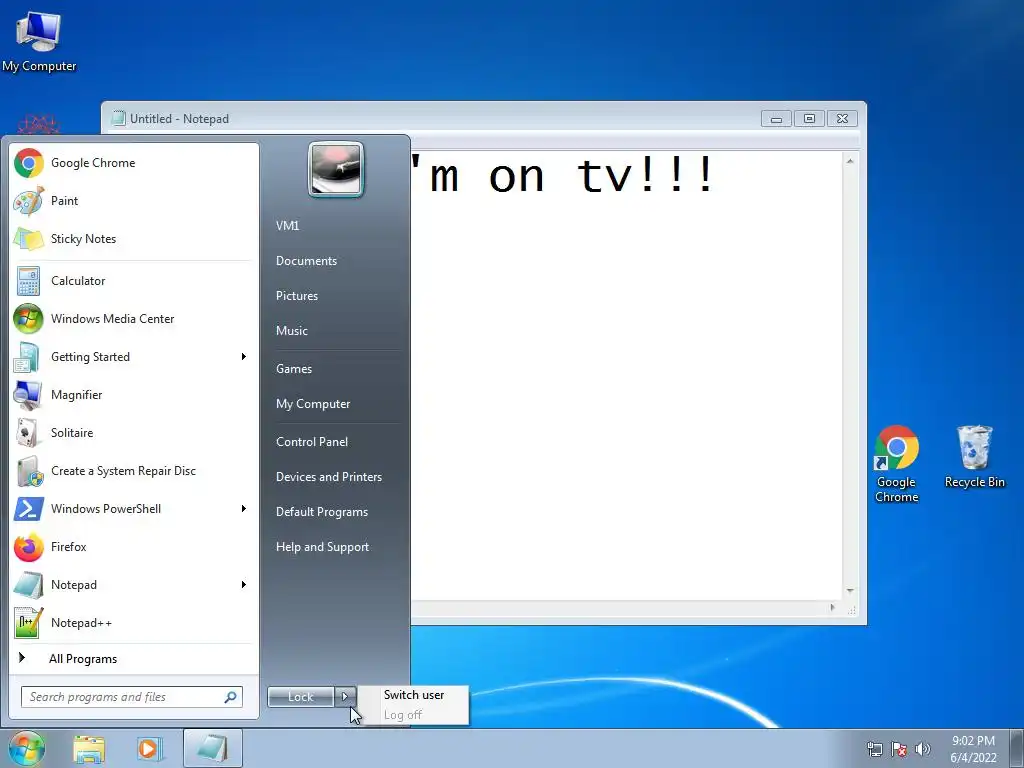The height and width of the screenshot is (768, 1024).
Task: Open Getting Started in Start menu
Action: 133,357
